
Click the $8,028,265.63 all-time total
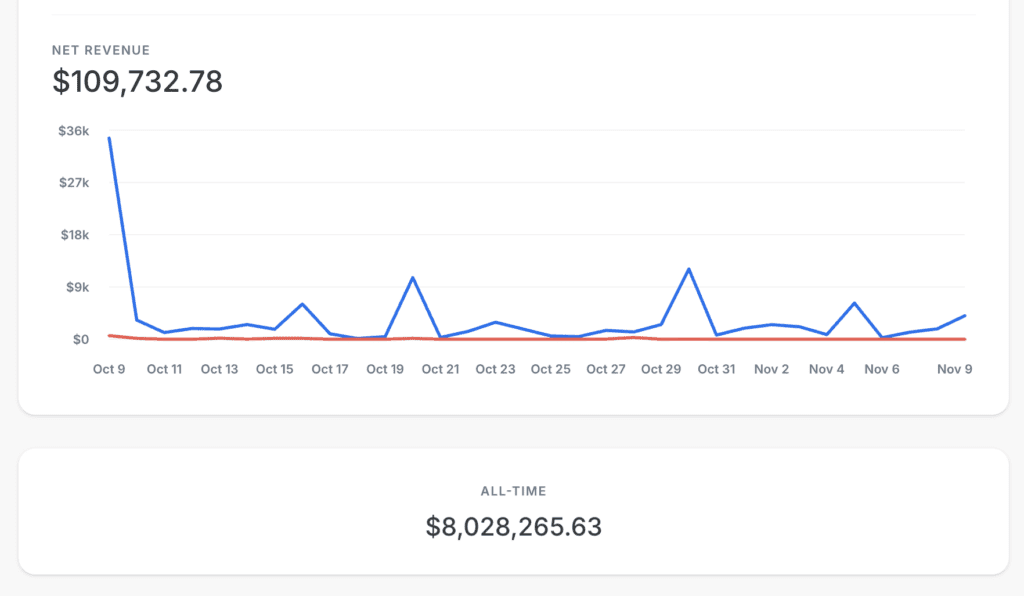[512, 524]
